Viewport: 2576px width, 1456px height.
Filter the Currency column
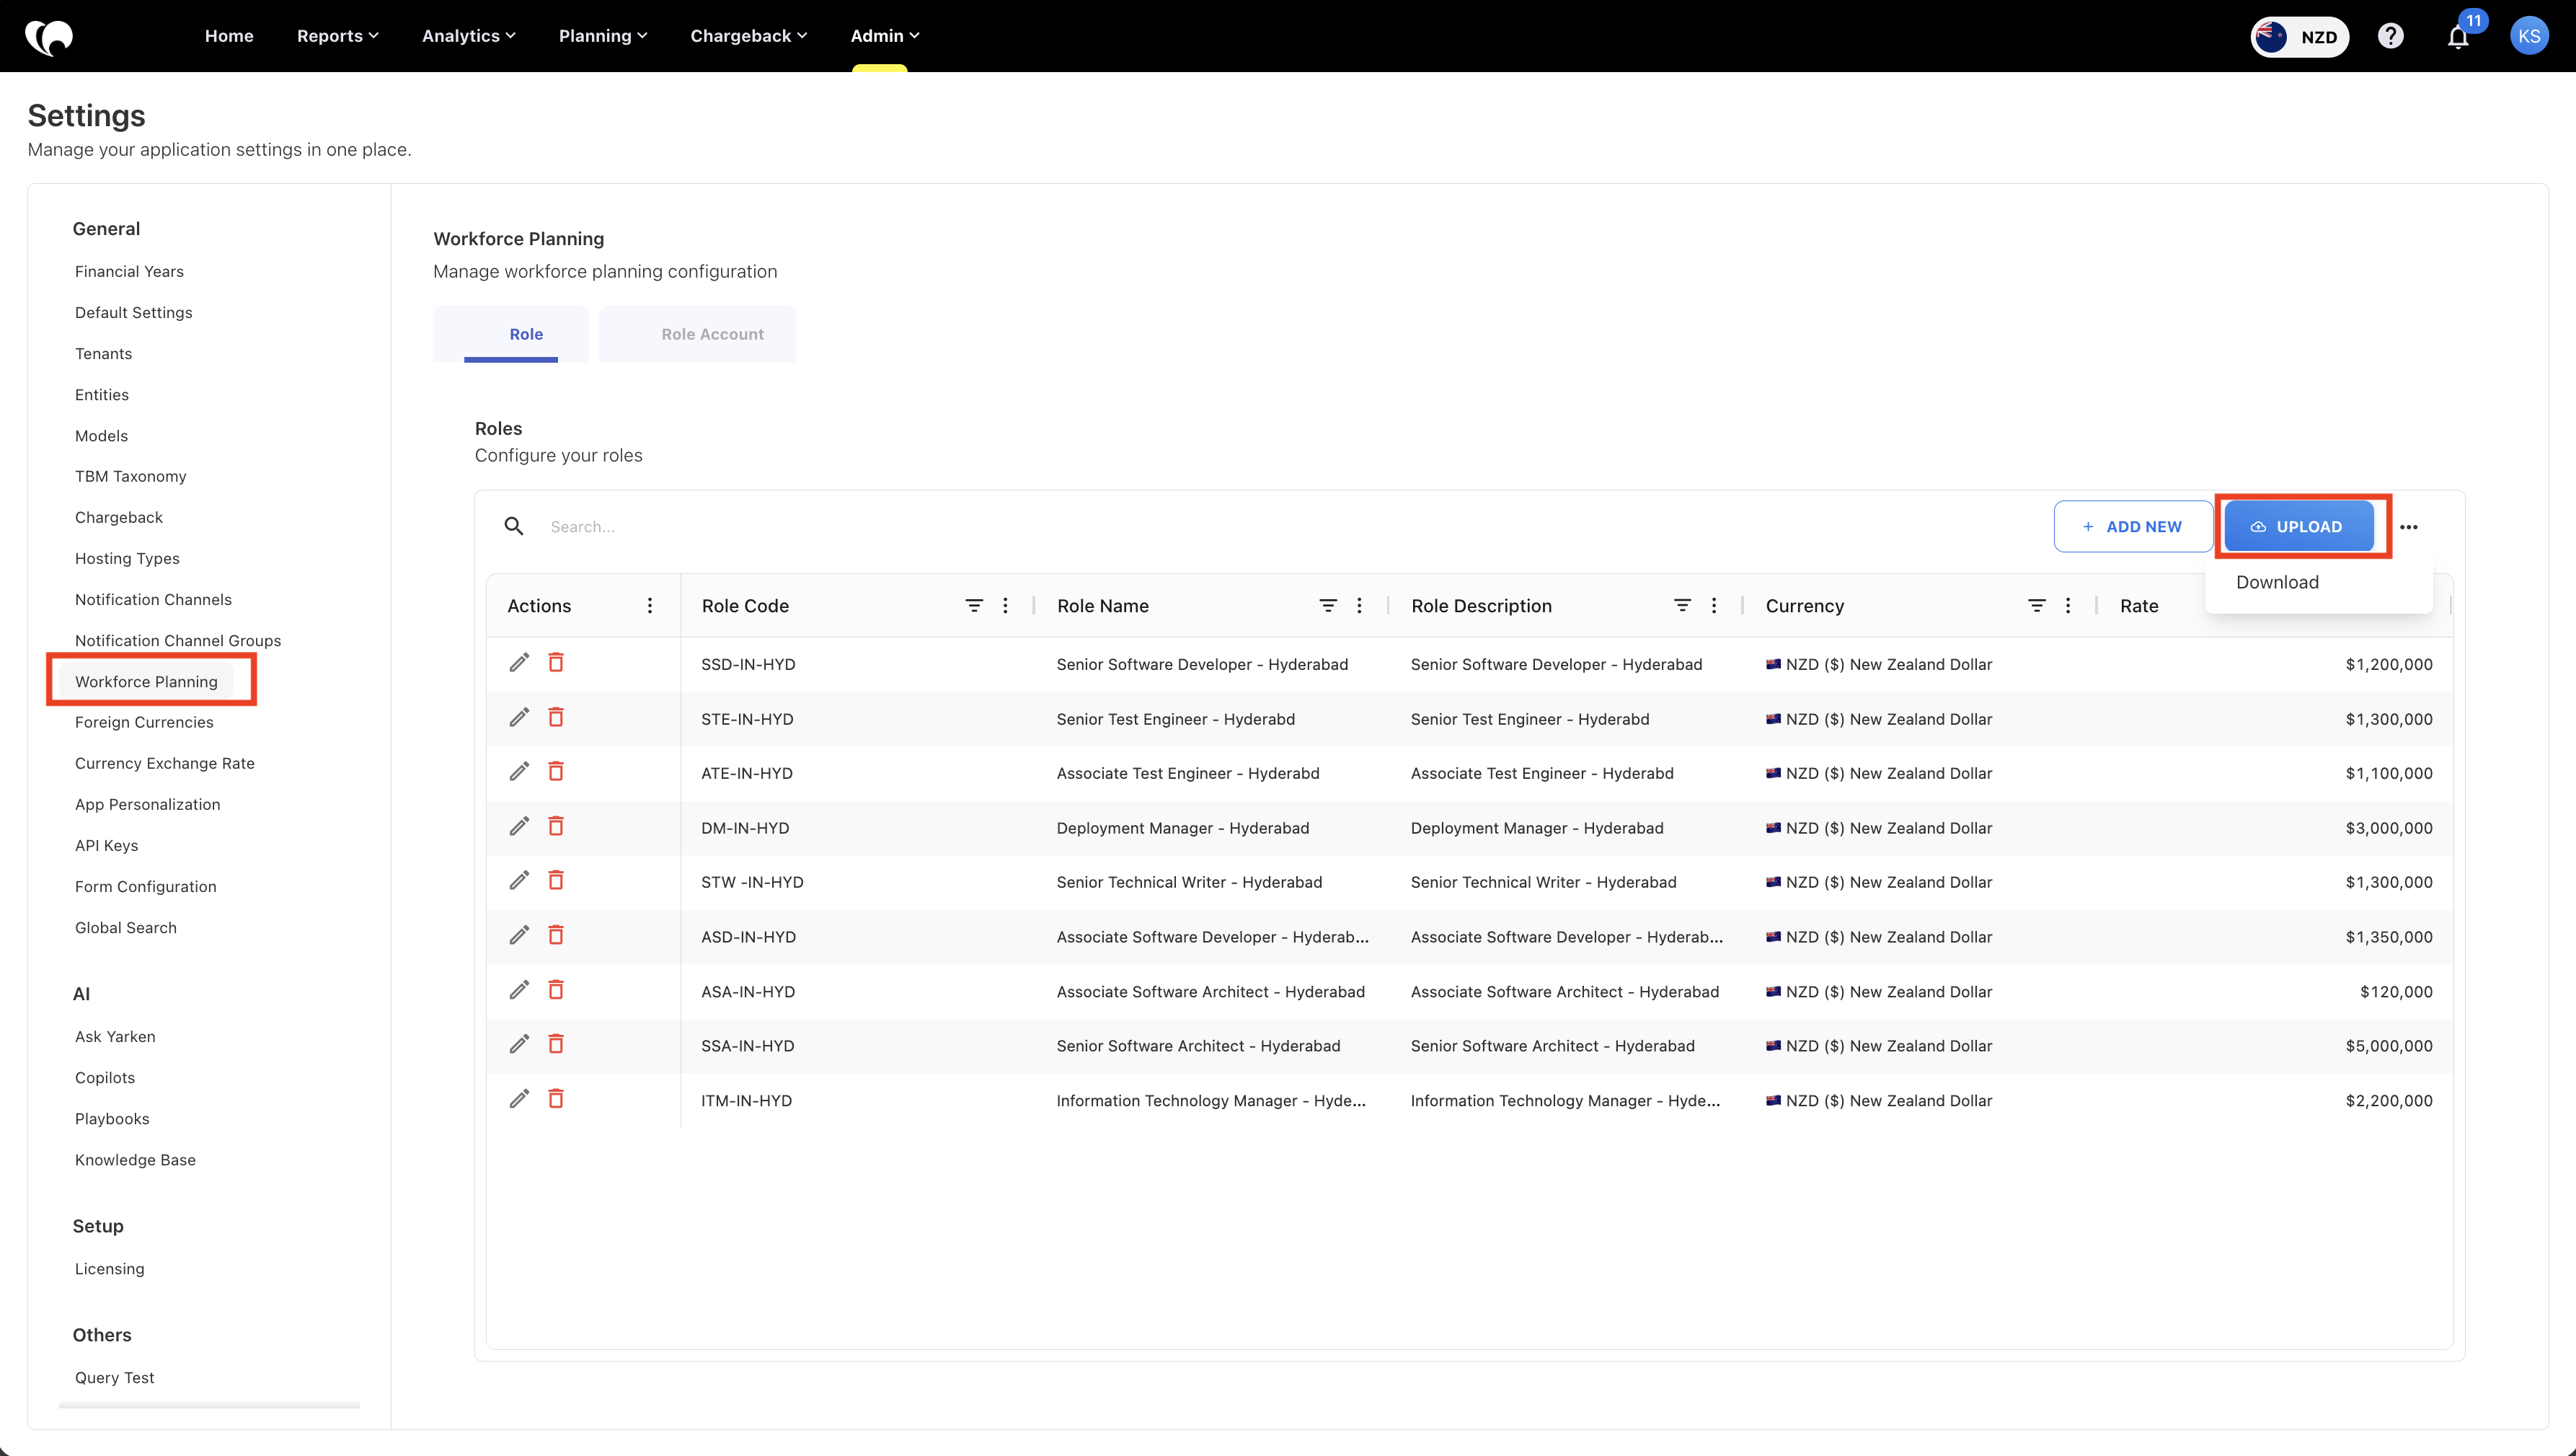(x=2037, y=606)
